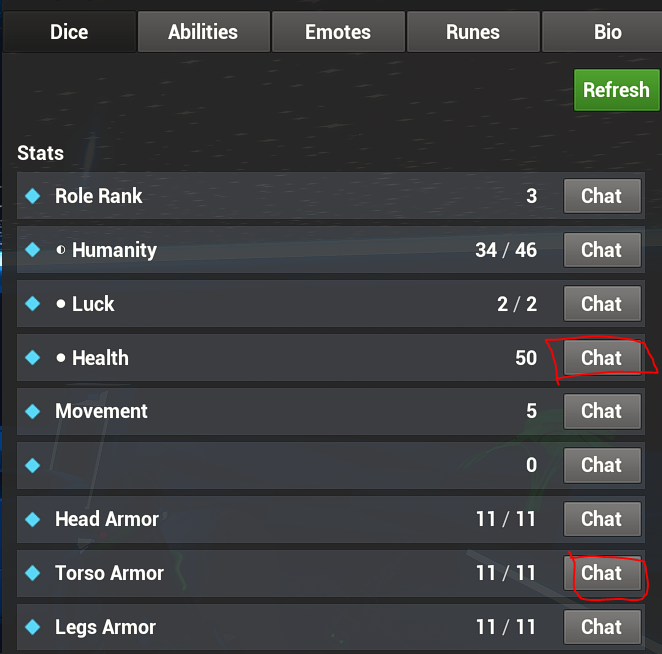The width and height of the screenshot is (662, 654).
Task: Go to the Bio tab
Action: [607, 32]
